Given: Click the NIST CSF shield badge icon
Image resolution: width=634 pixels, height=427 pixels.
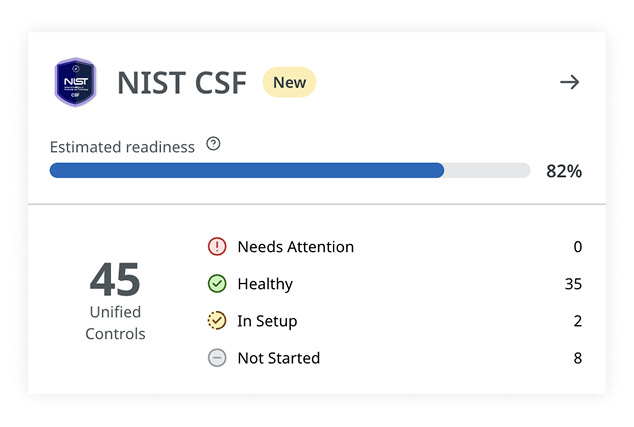Looking at the screenshot, I should [75, 82].
